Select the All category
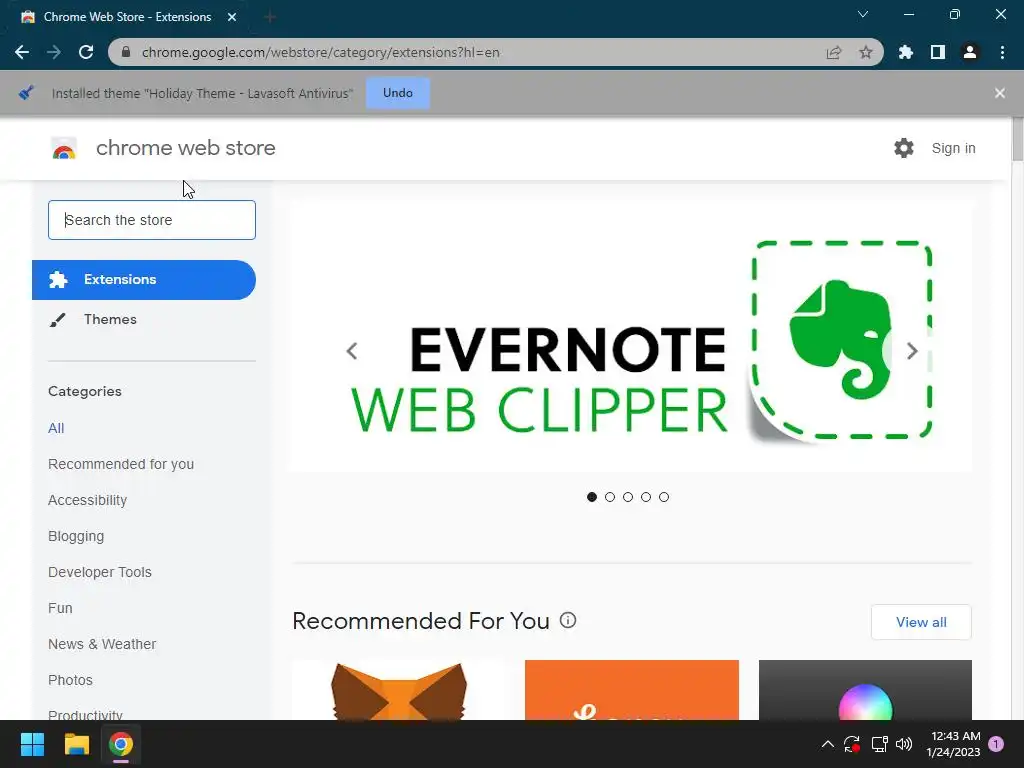1024x768 pixels. pyautogui.click(x=56, y=428)
